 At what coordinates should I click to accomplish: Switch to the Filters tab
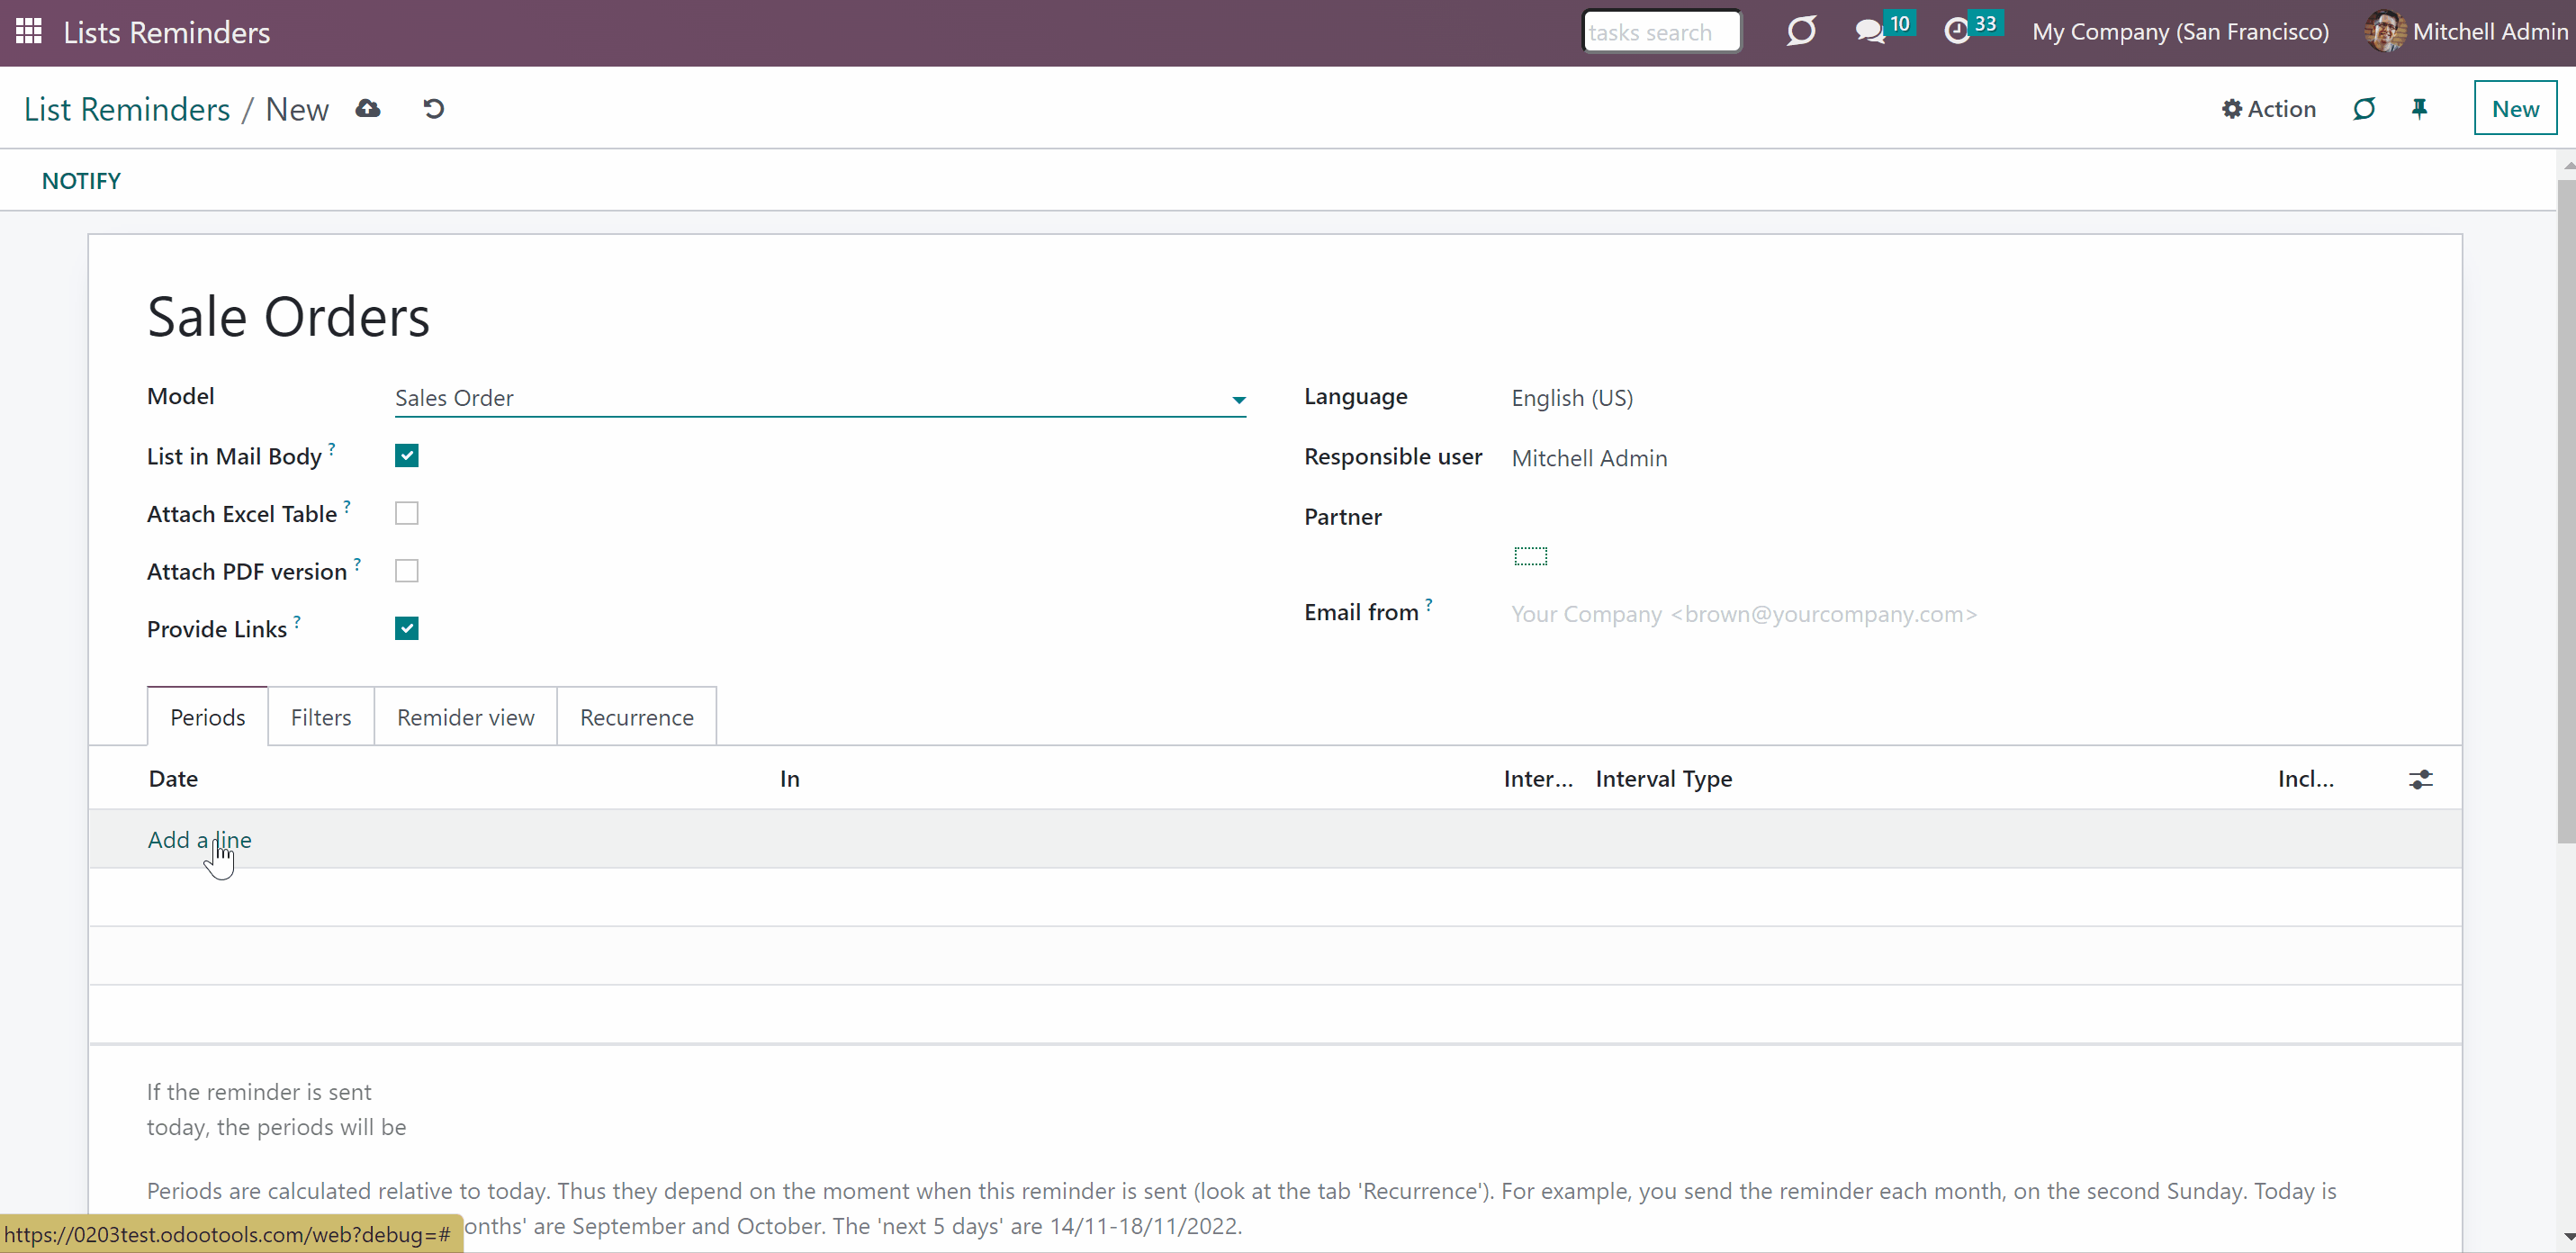[321, 717]
